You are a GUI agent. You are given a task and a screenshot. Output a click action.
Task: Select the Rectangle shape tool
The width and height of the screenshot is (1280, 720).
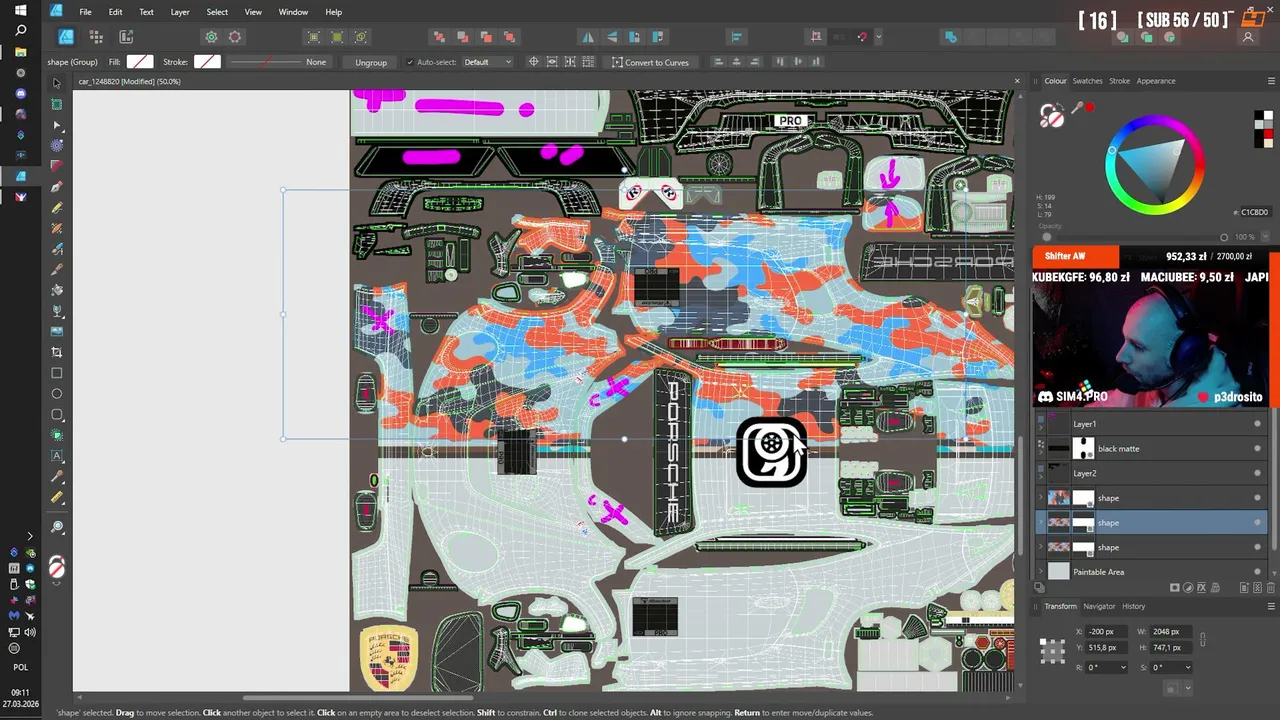pos(57,373)
